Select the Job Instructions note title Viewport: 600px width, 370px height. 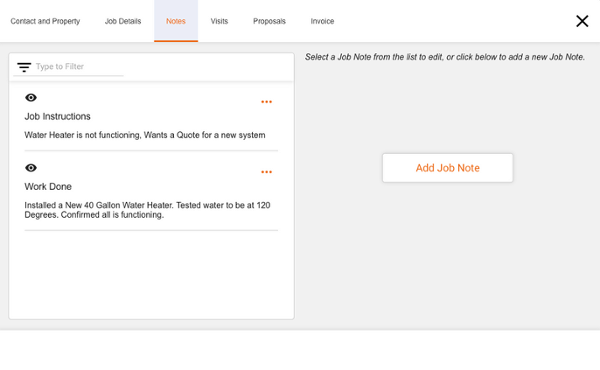point(57,116)
